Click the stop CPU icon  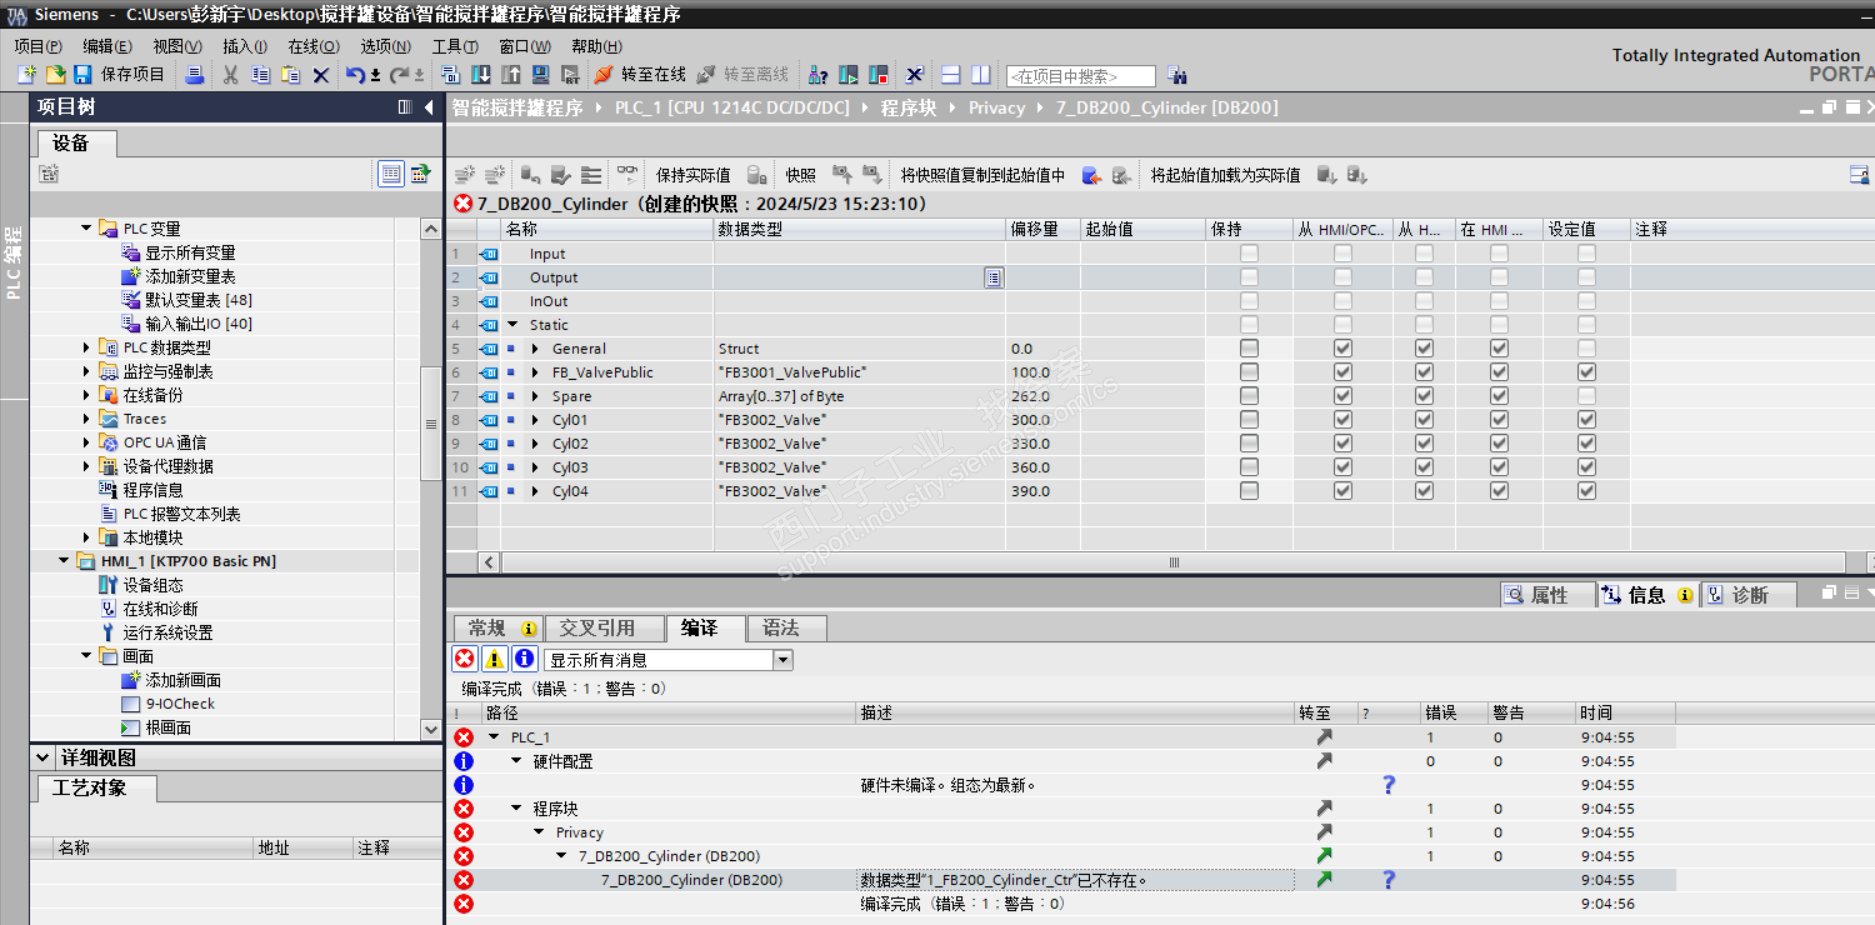pos(879,75)
